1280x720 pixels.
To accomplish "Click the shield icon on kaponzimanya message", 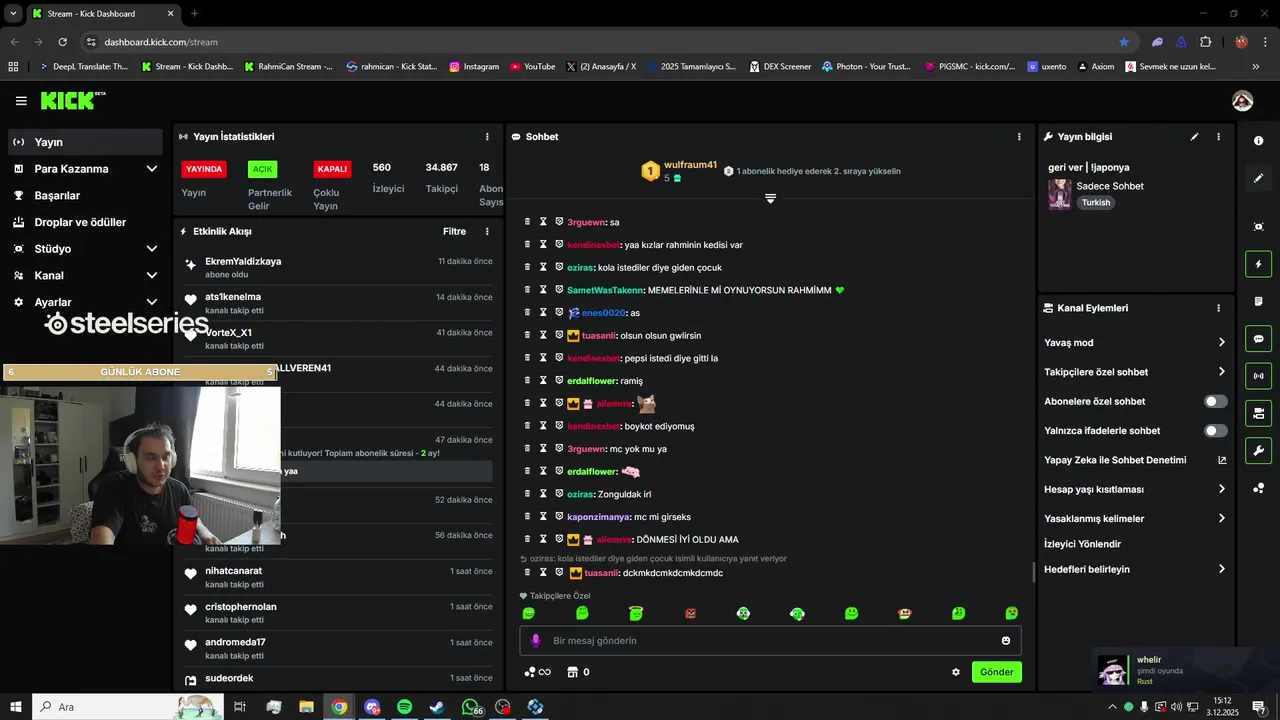I will (x=559, y=517).
